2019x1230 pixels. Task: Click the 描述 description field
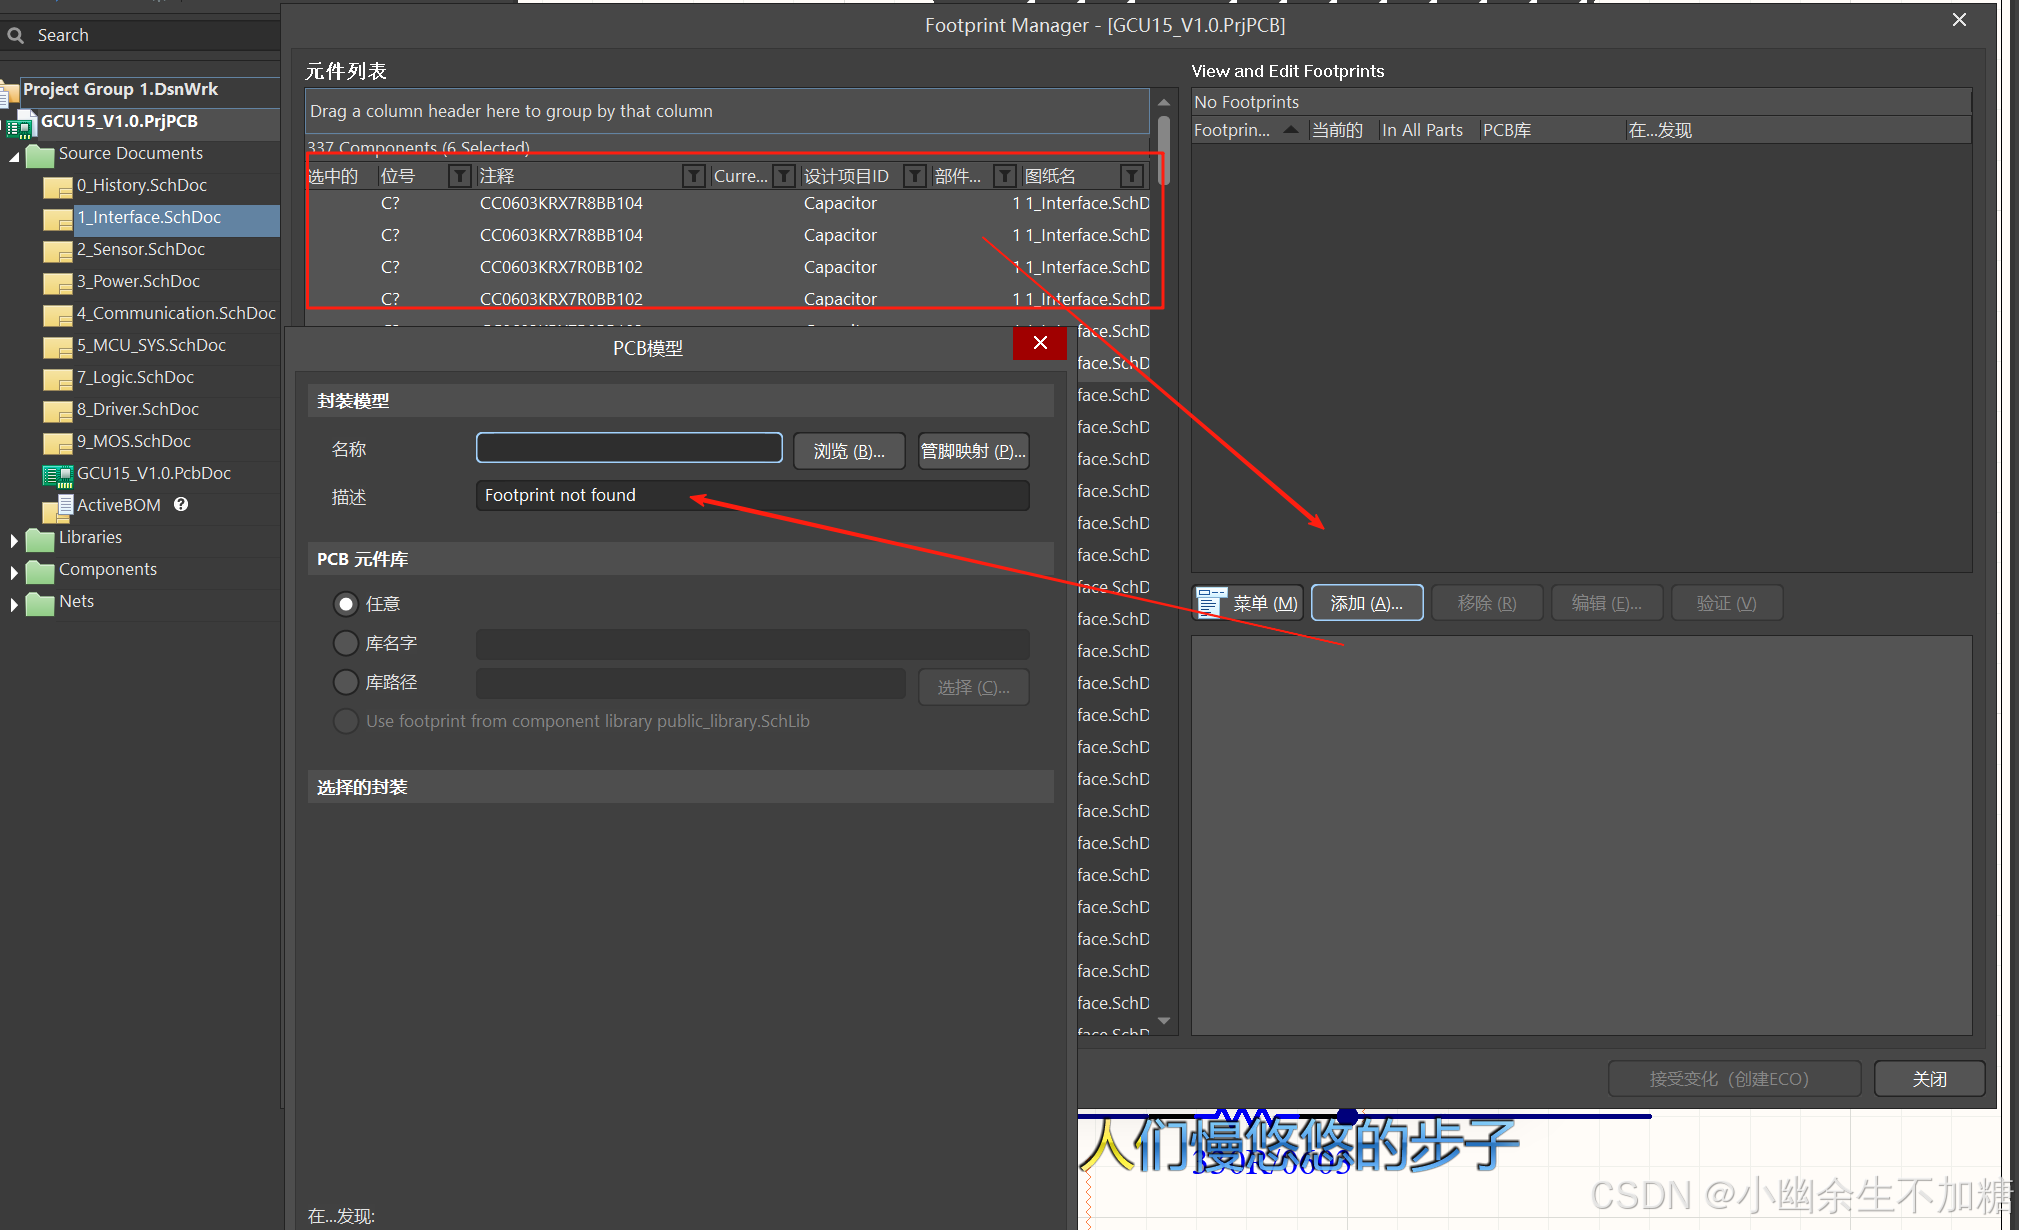pyautogui.click(x=752, y=495)
